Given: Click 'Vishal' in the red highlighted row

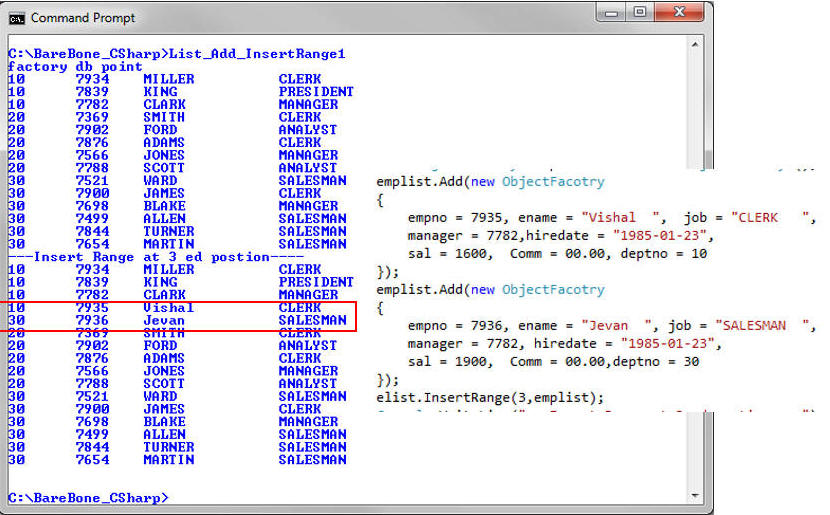Looking at the screenshot, I should [x=168, y=308].
